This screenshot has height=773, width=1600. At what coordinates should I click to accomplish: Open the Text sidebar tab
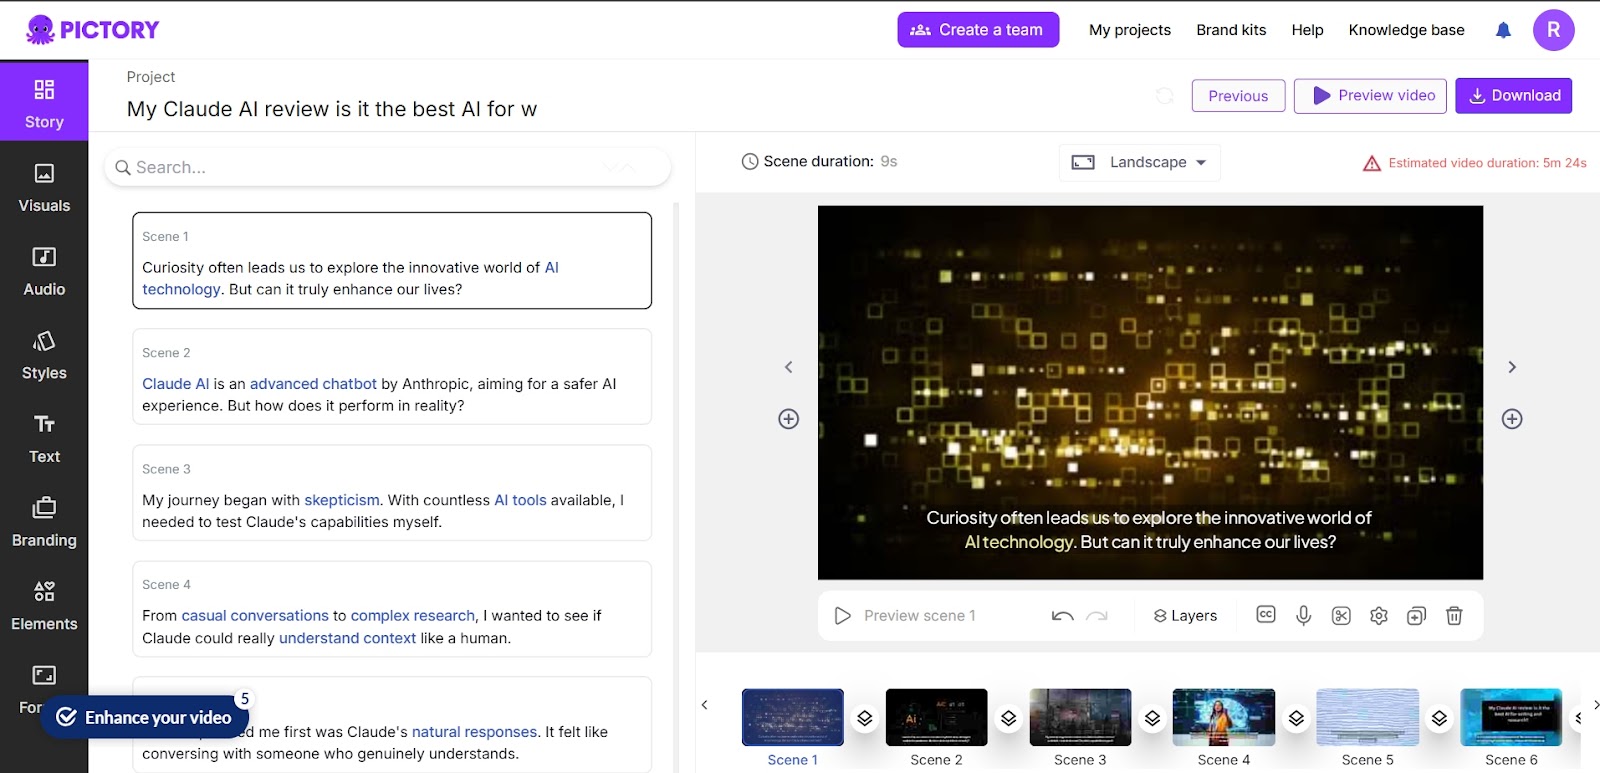[x=44, y=439]
